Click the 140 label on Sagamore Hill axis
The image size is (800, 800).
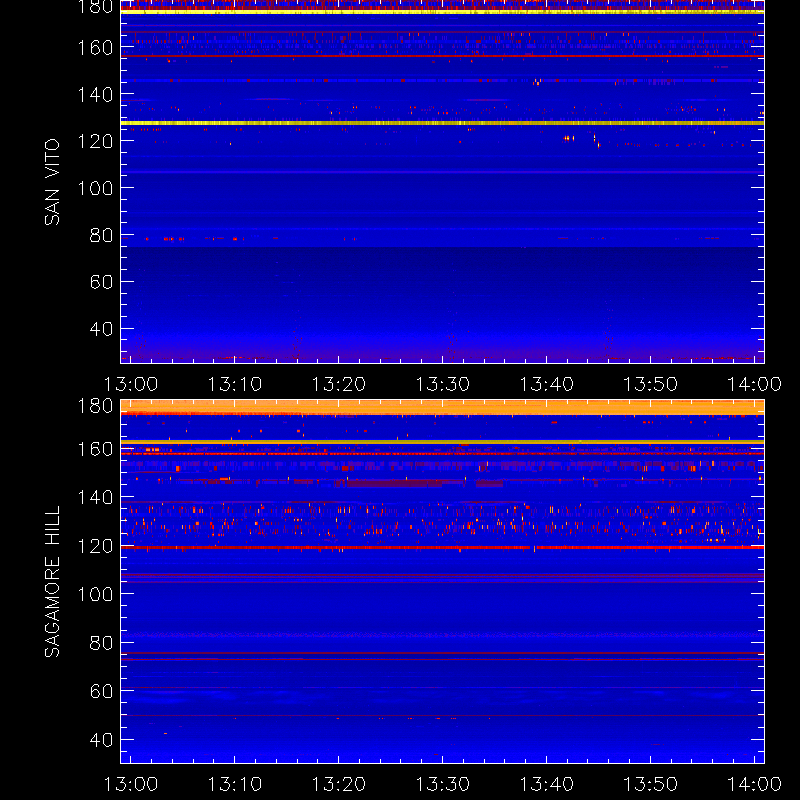[95, 497]
